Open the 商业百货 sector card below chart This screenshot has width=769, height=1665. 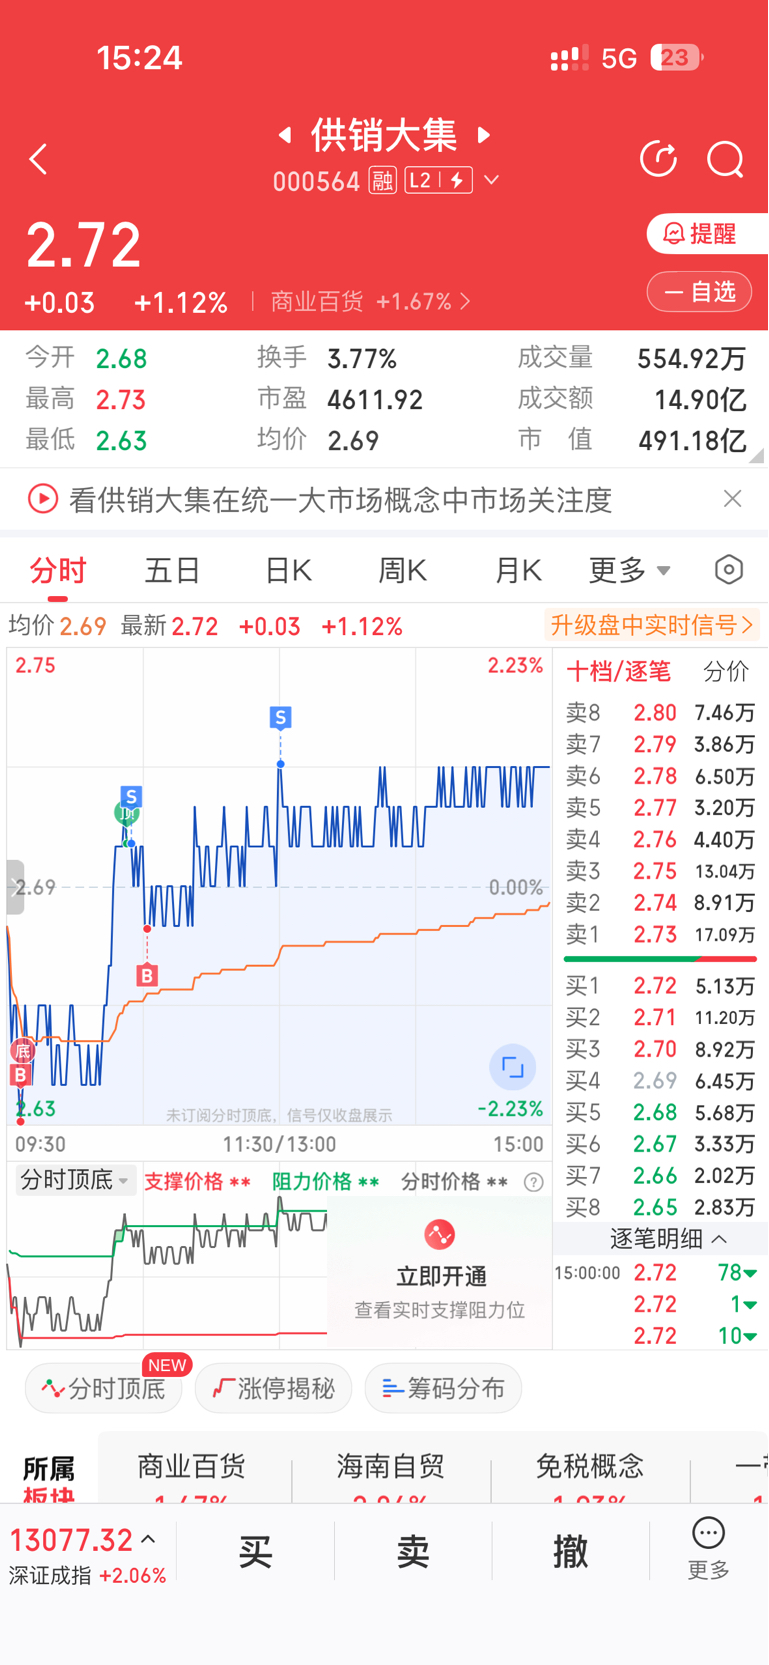click(192, 1478)
